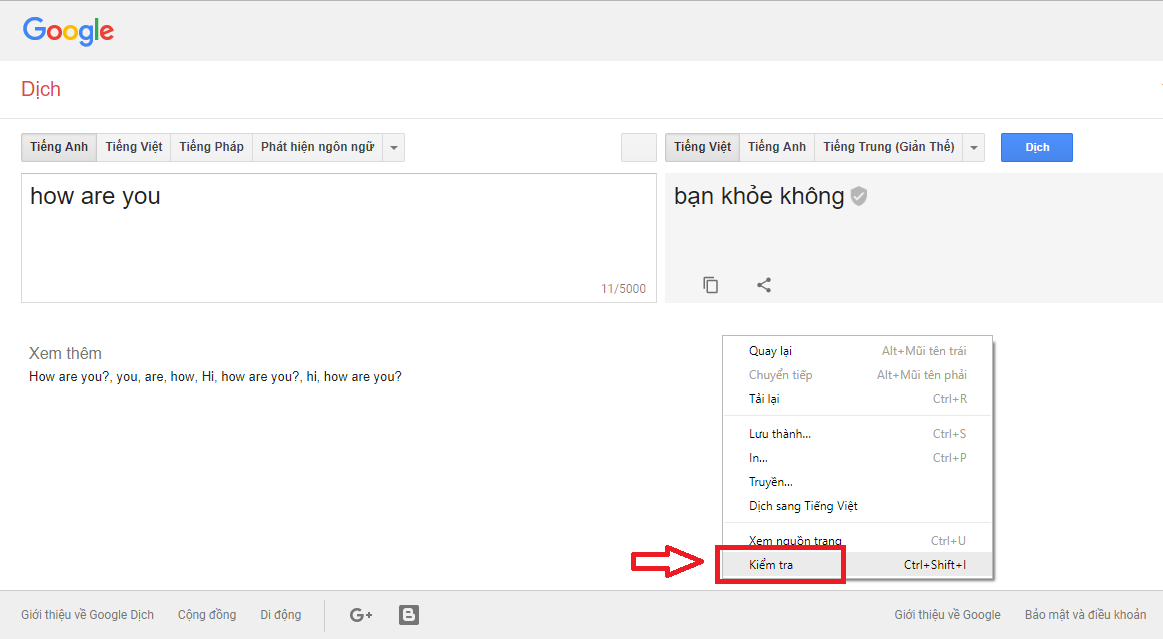Open the Google+ page from the footer icon

coord(360,614)
